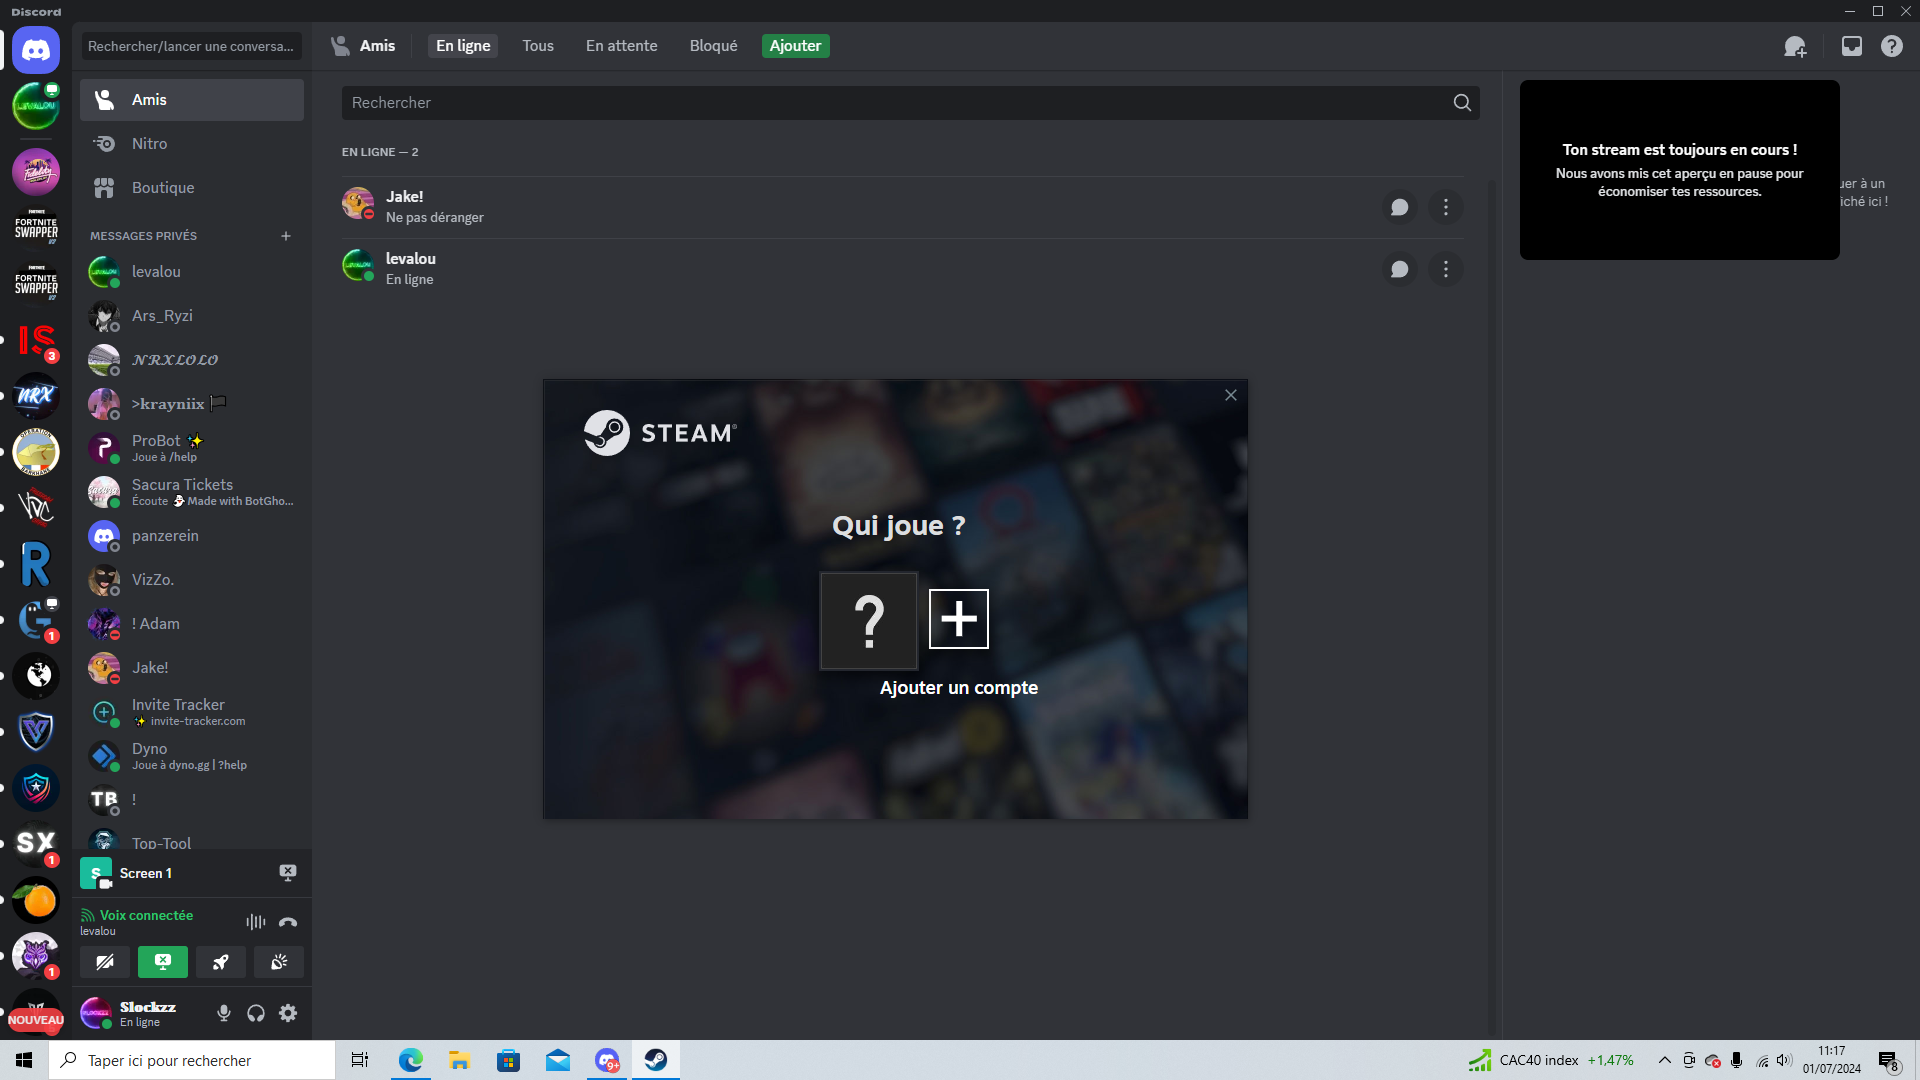Open the help icon
Viewport: 1920px width, 1080px height.
tap(1892, 46)
